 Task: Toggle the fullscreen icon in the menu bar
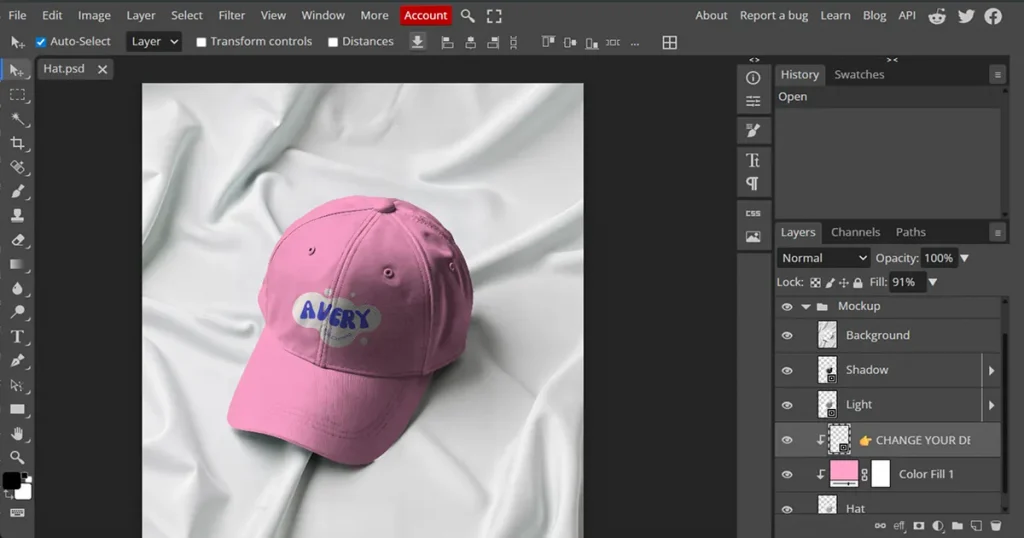coord(494,16)
